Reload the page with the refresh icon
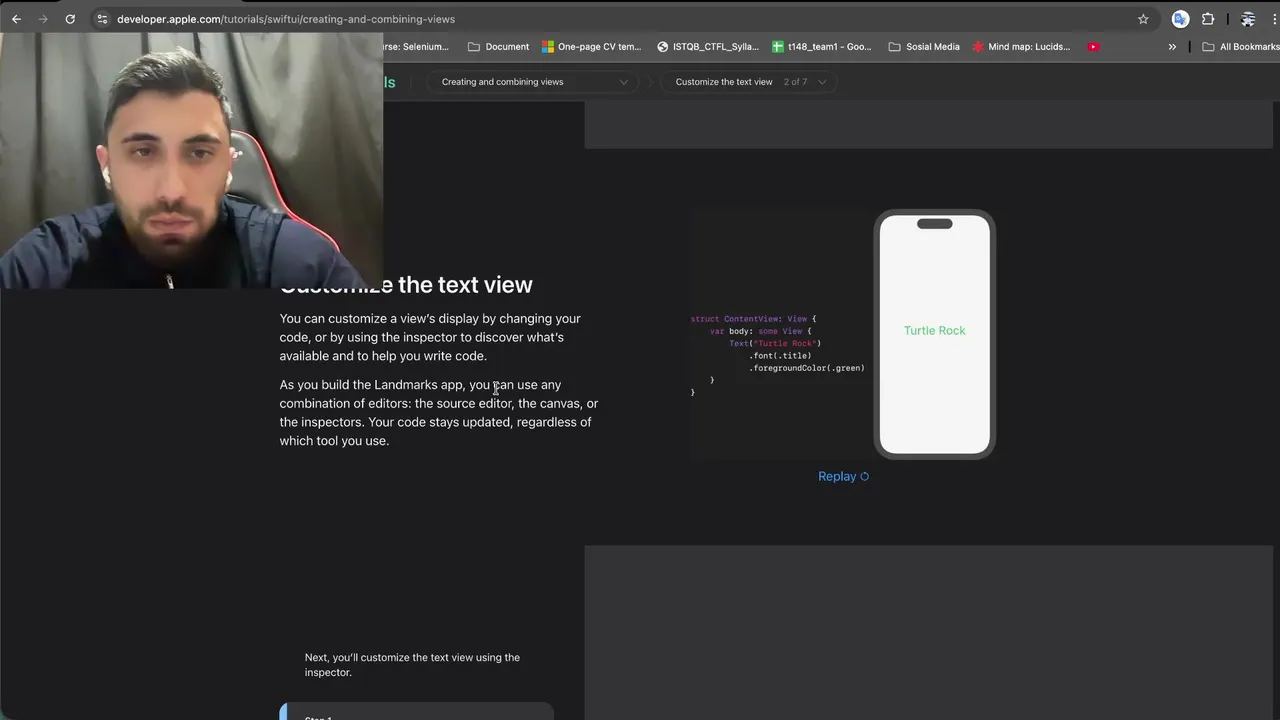The image size is (1280, 720). click(x=70, y=19)
